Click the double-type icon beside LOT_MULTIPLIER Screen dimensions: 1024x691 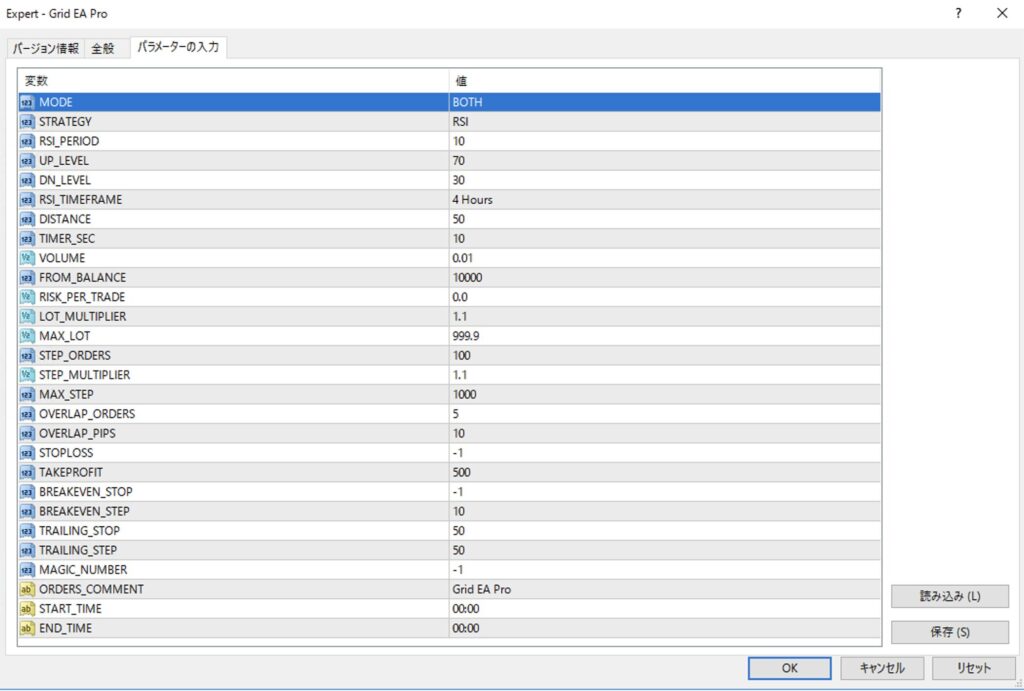(27, 317)
